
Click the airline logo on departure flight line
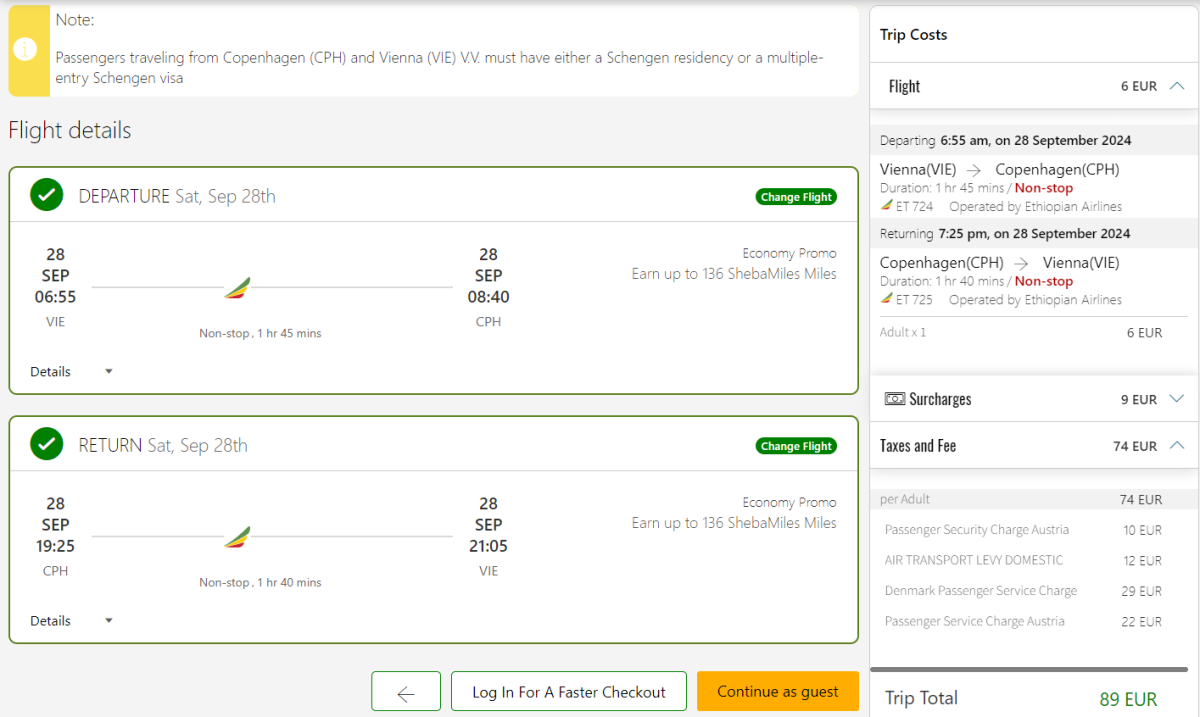coord(237,288)
